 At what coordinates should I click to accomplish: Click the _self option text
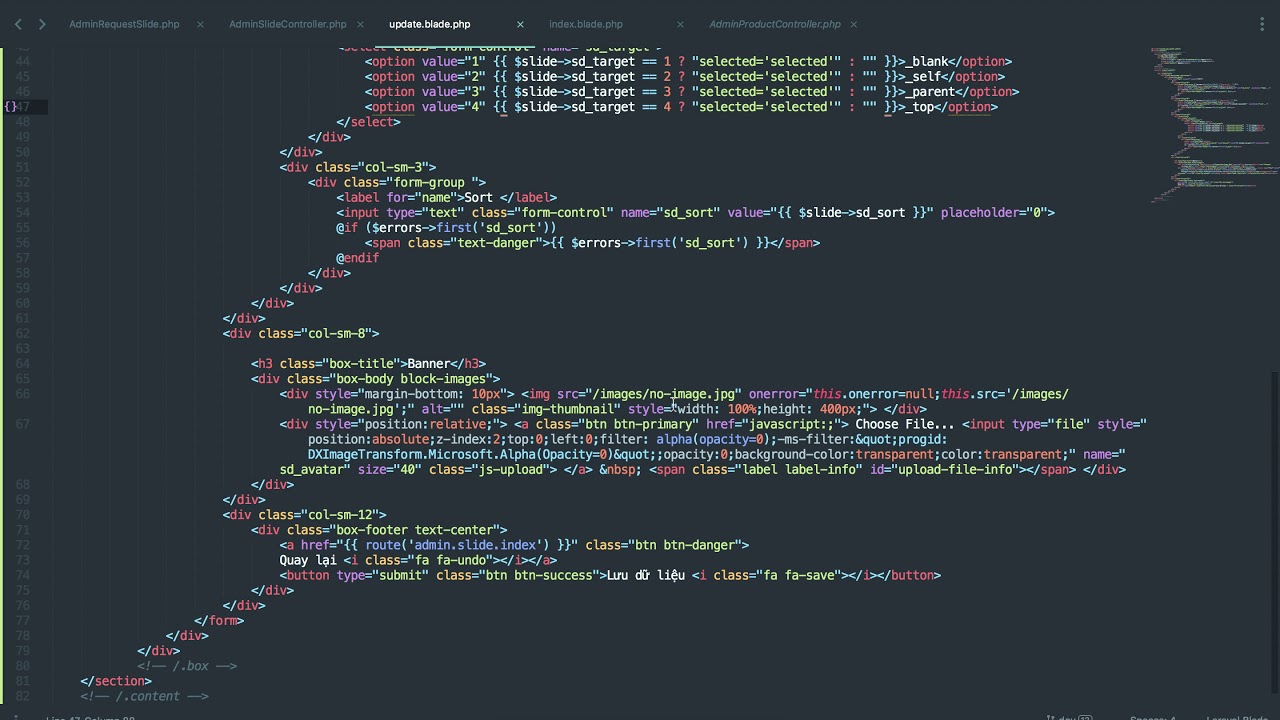[923, 76]
